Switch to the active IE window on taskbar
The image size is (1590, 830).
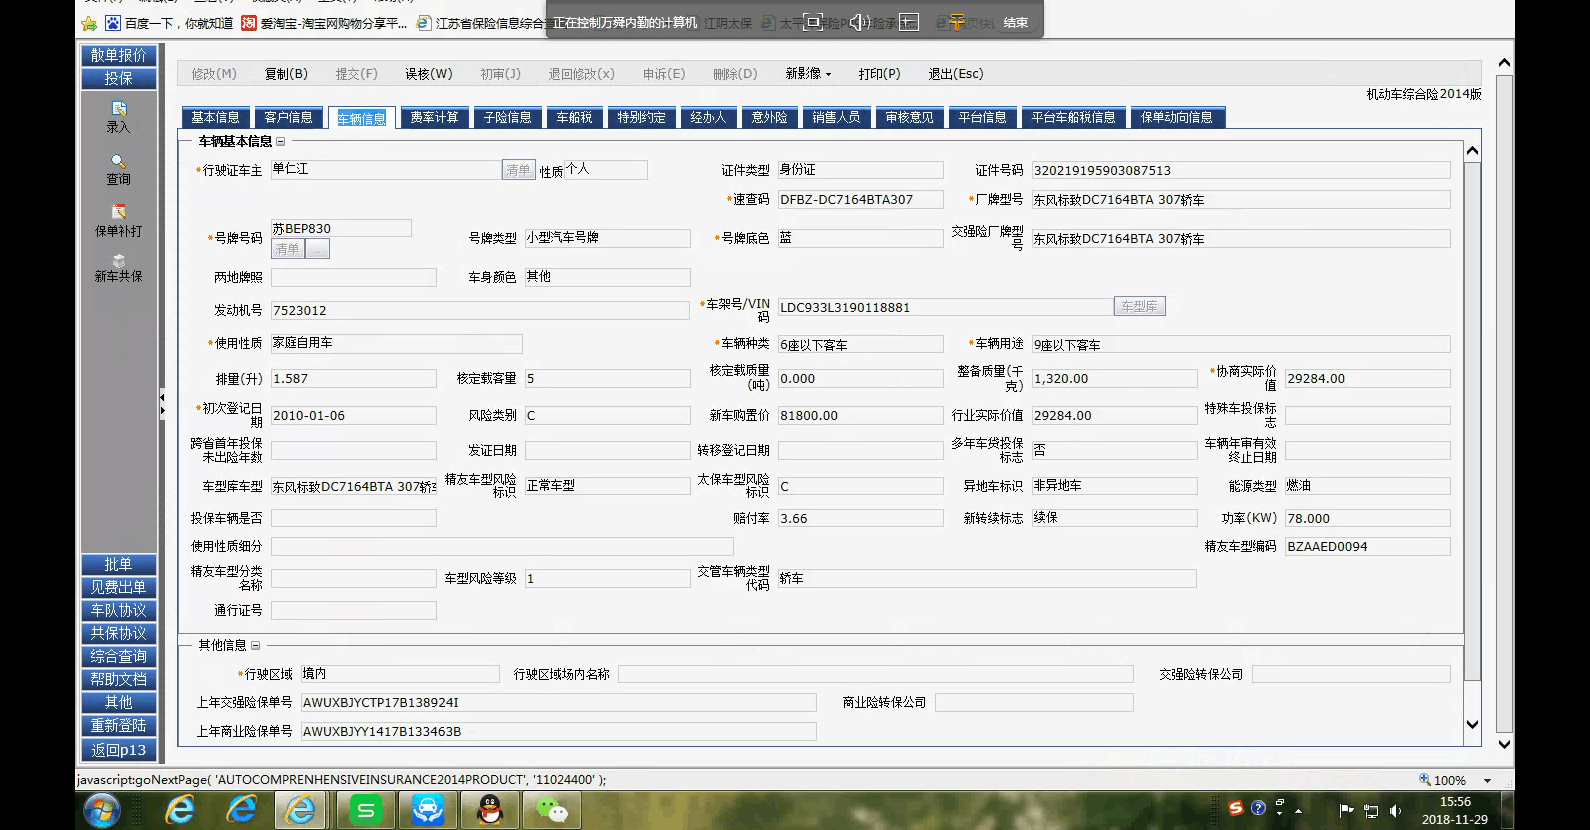(x=300, y=810)
